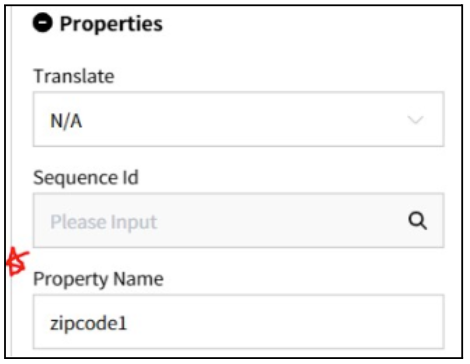Click the Sequence Id field label

click(86, 177)
